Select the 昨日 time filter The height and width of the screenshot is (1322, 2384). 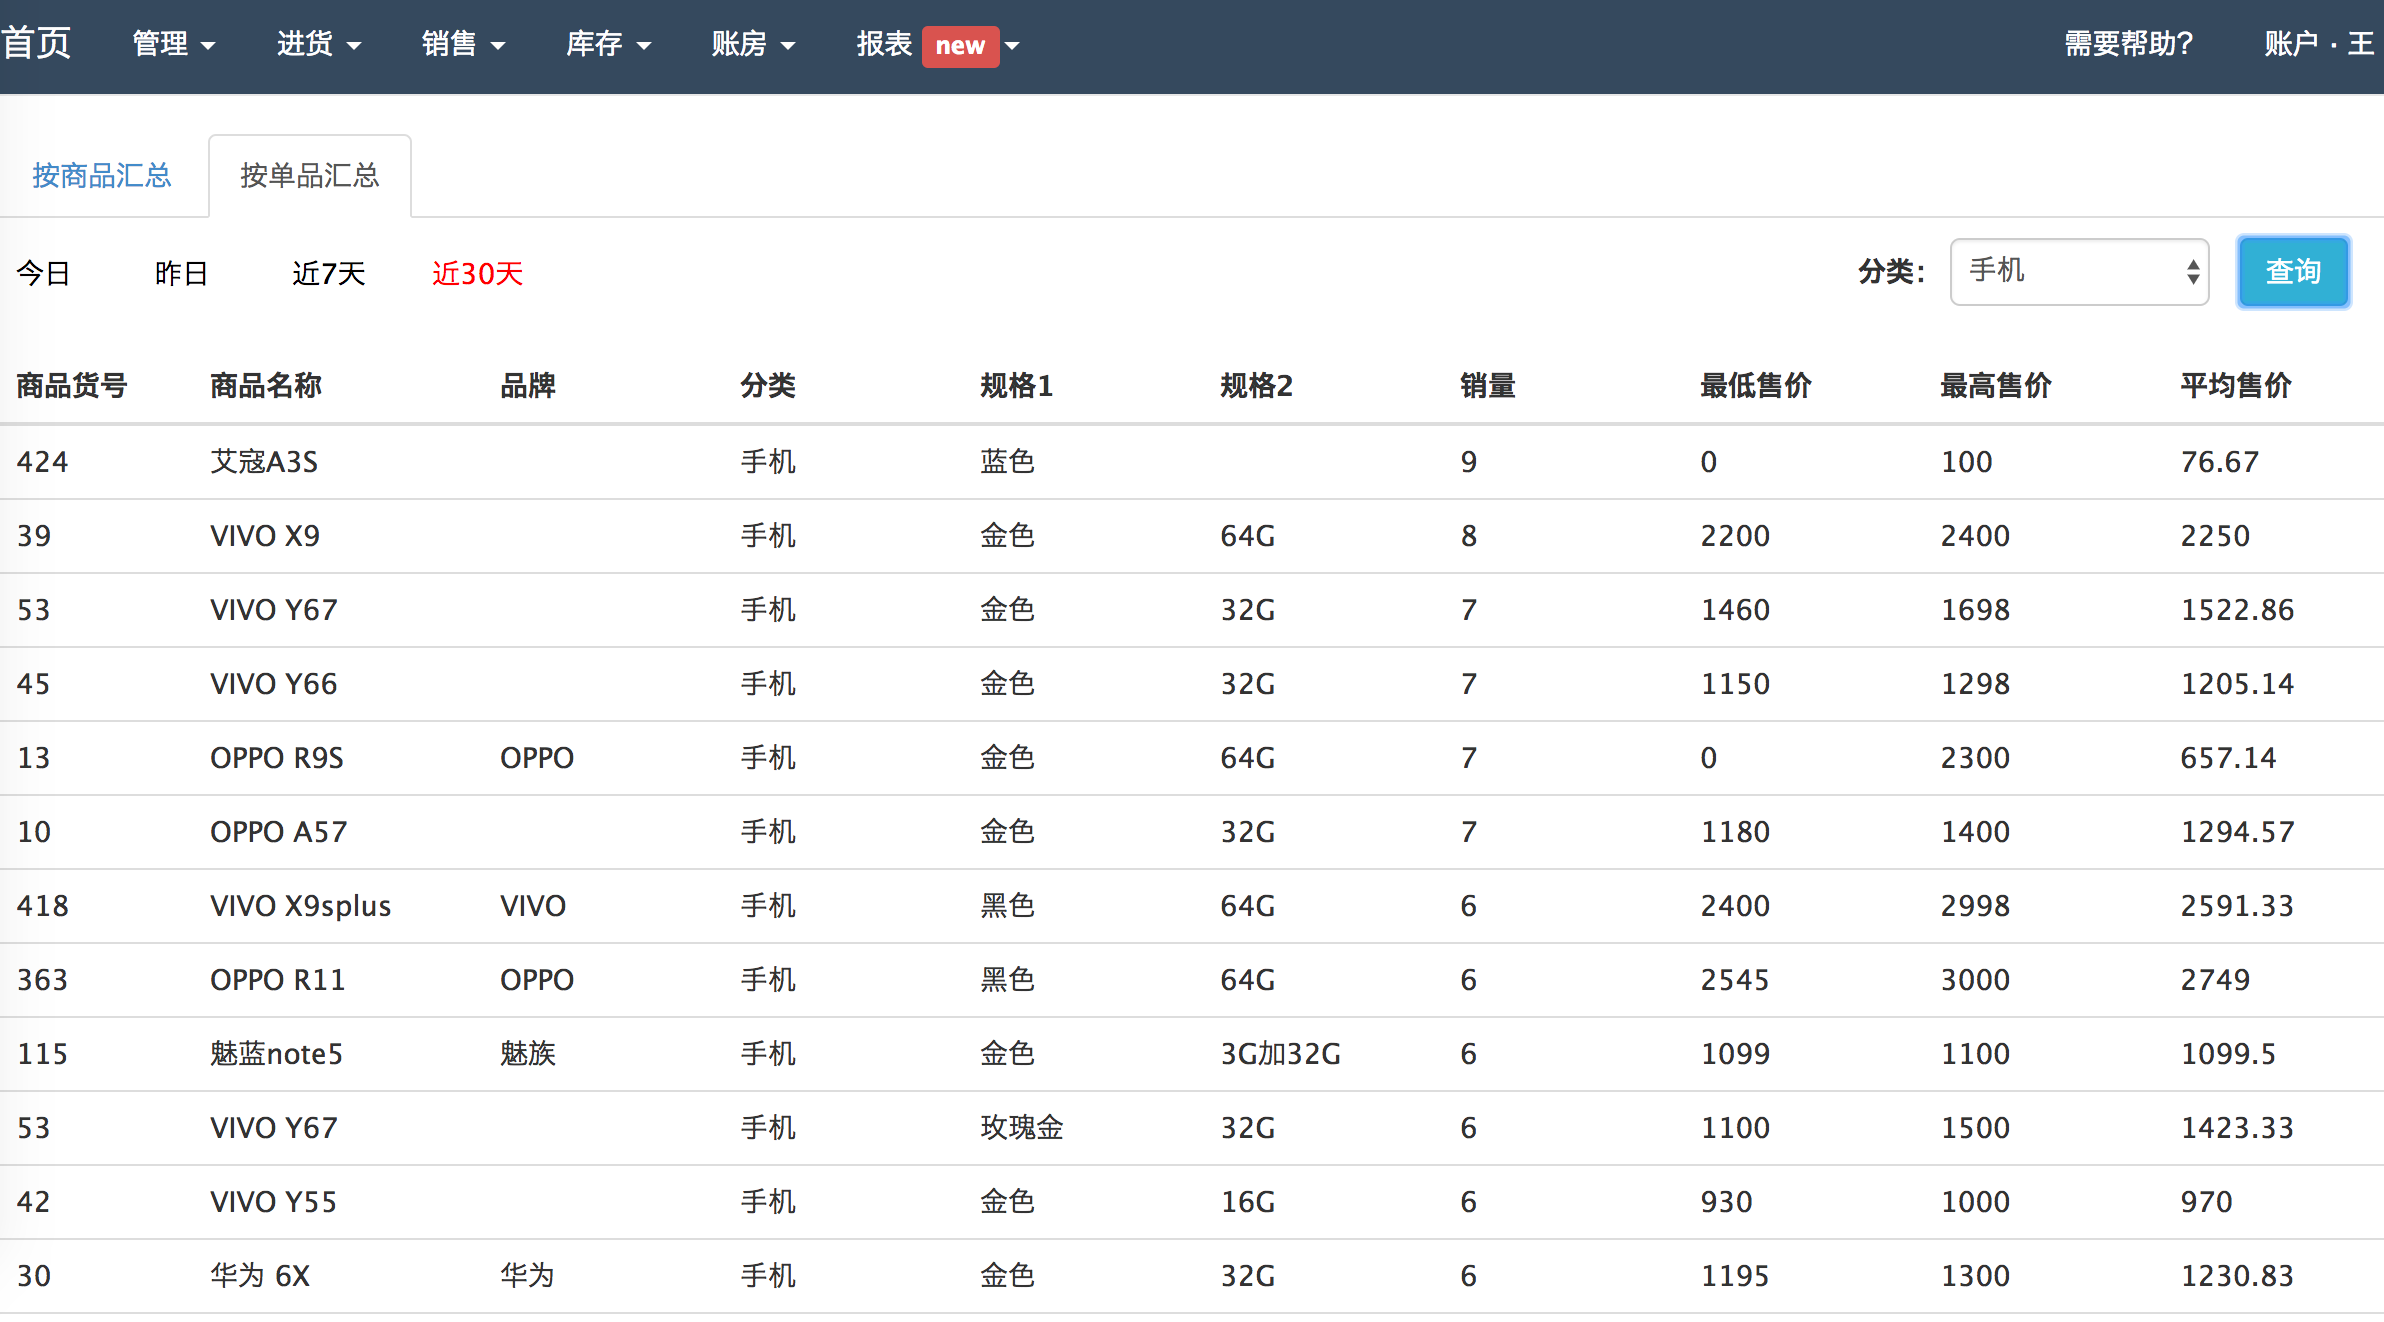[x=181, y=273]
